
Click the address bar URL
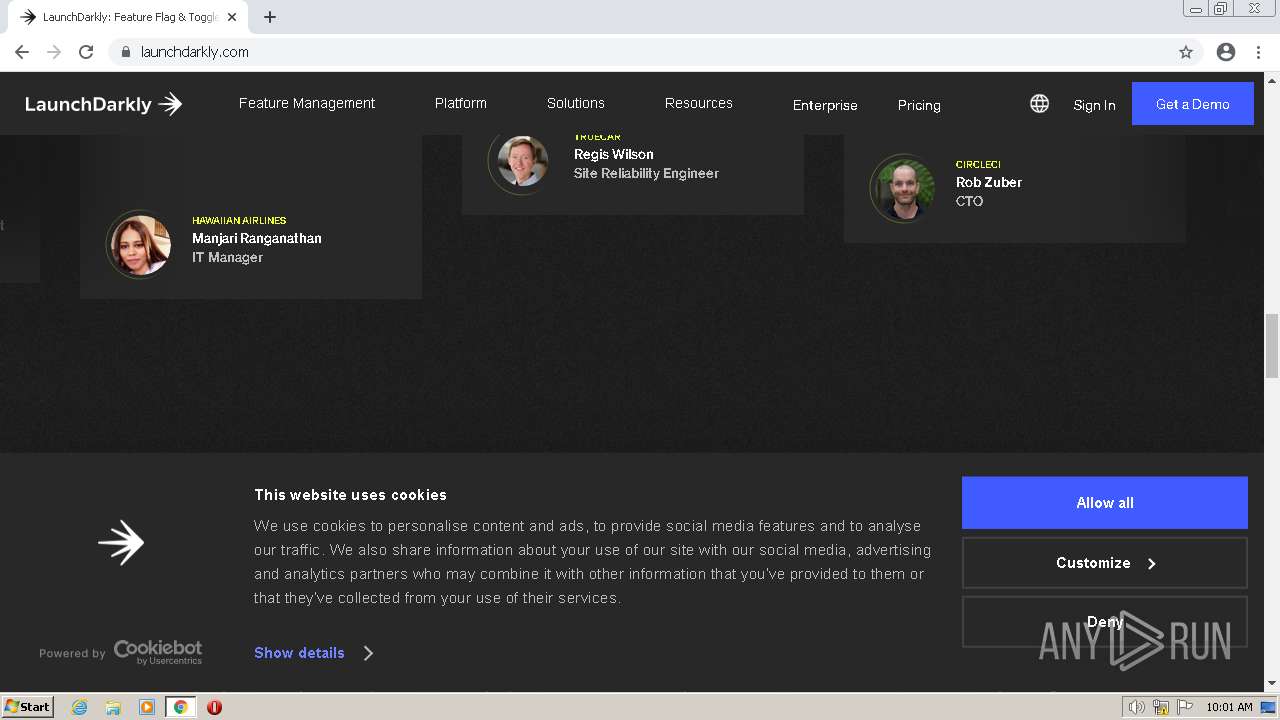click(x=195, y=52)
